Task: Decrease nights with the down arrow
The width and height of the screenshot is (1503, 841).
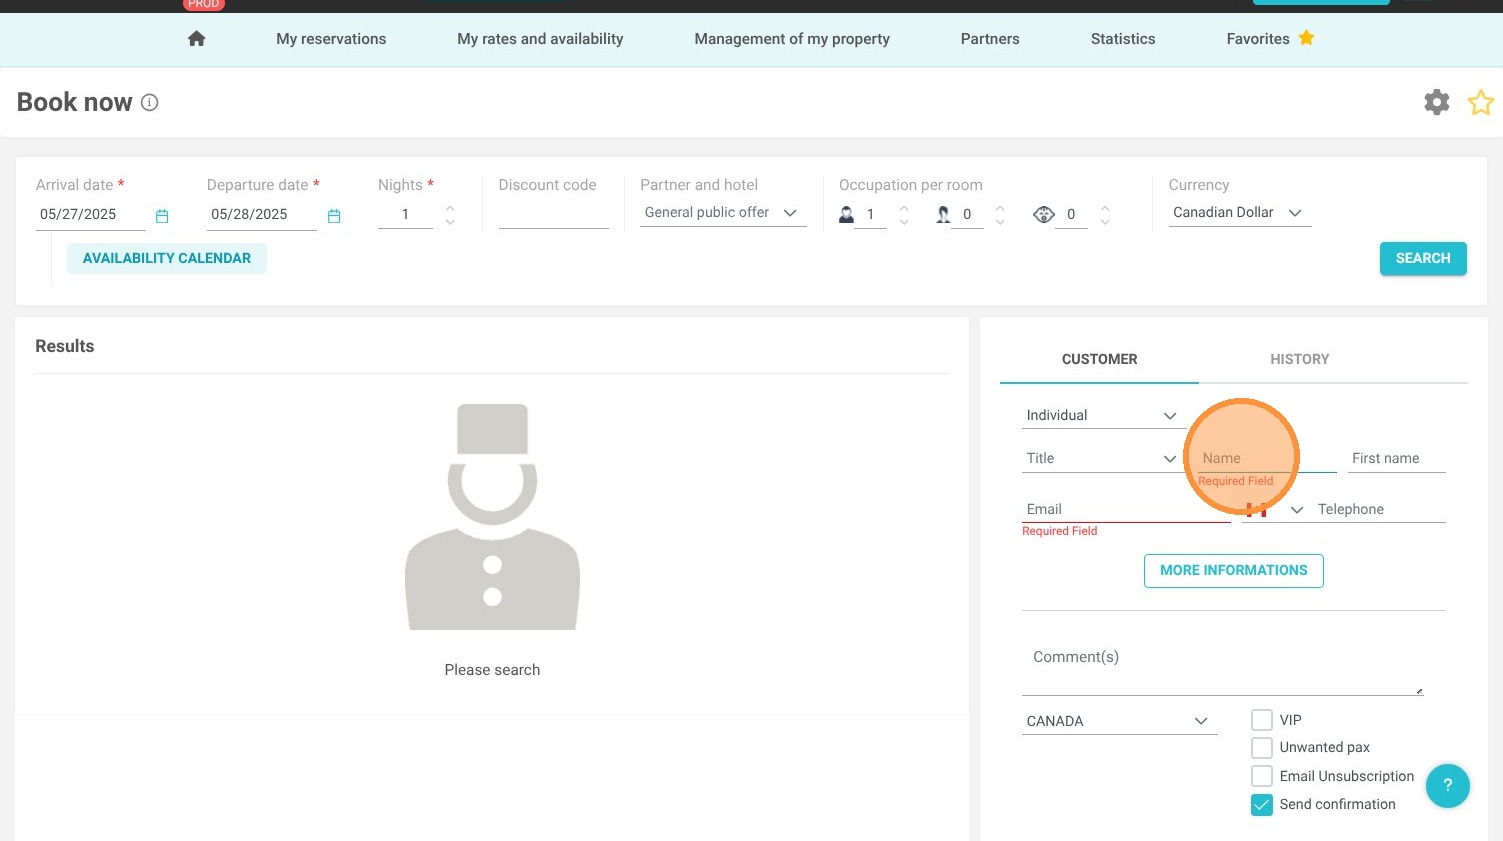Action: [450, 222]
